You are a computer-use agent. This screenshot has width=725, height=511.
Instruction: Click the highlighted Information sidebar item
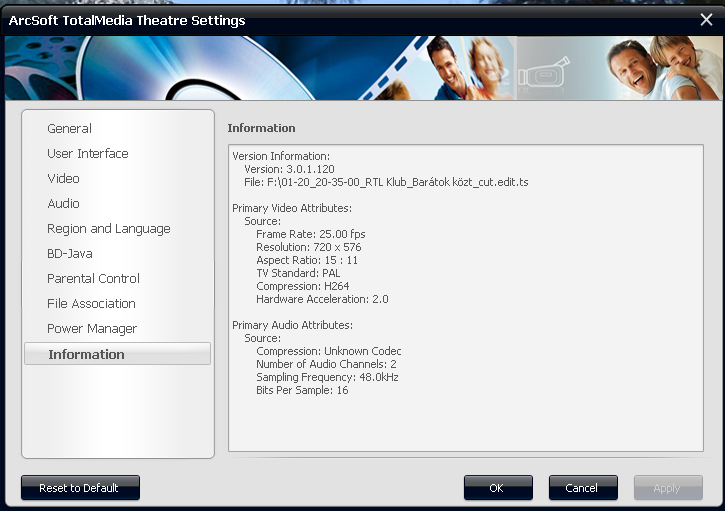click(x=117, y=354)
